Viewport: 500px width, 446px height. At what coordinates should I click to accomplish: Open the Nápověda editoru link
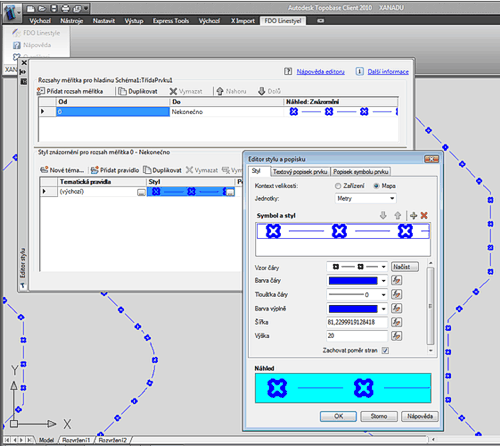pyautogui.click(x=320, y=72)
